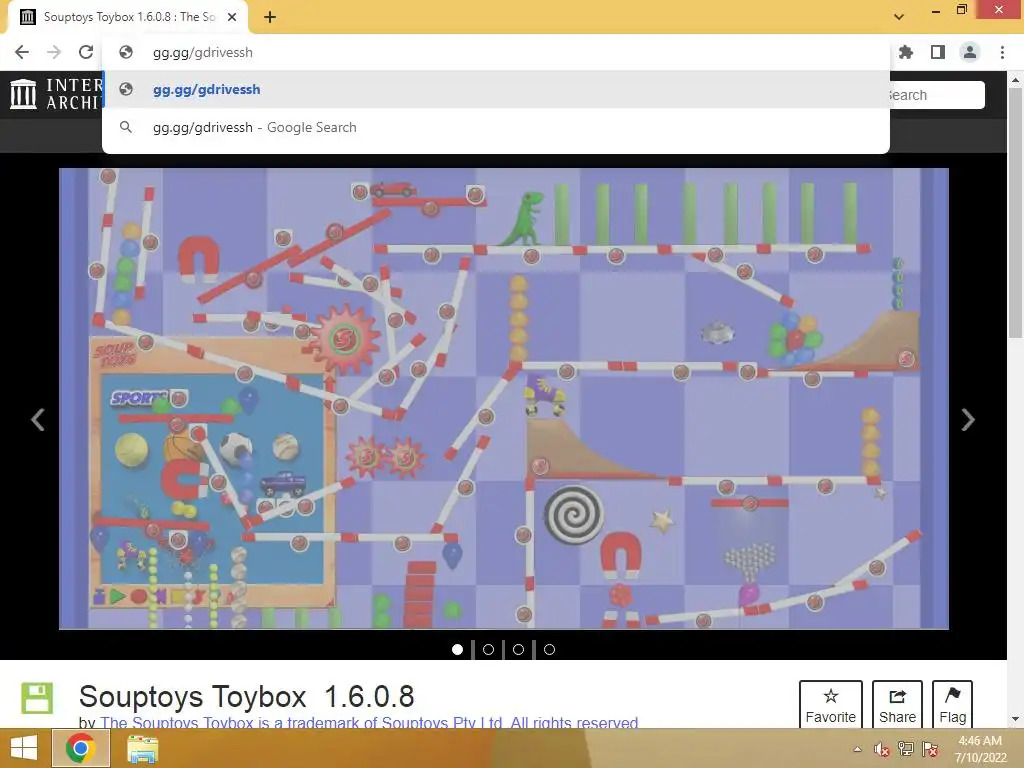Open the Windows Start button

point(24,748)
